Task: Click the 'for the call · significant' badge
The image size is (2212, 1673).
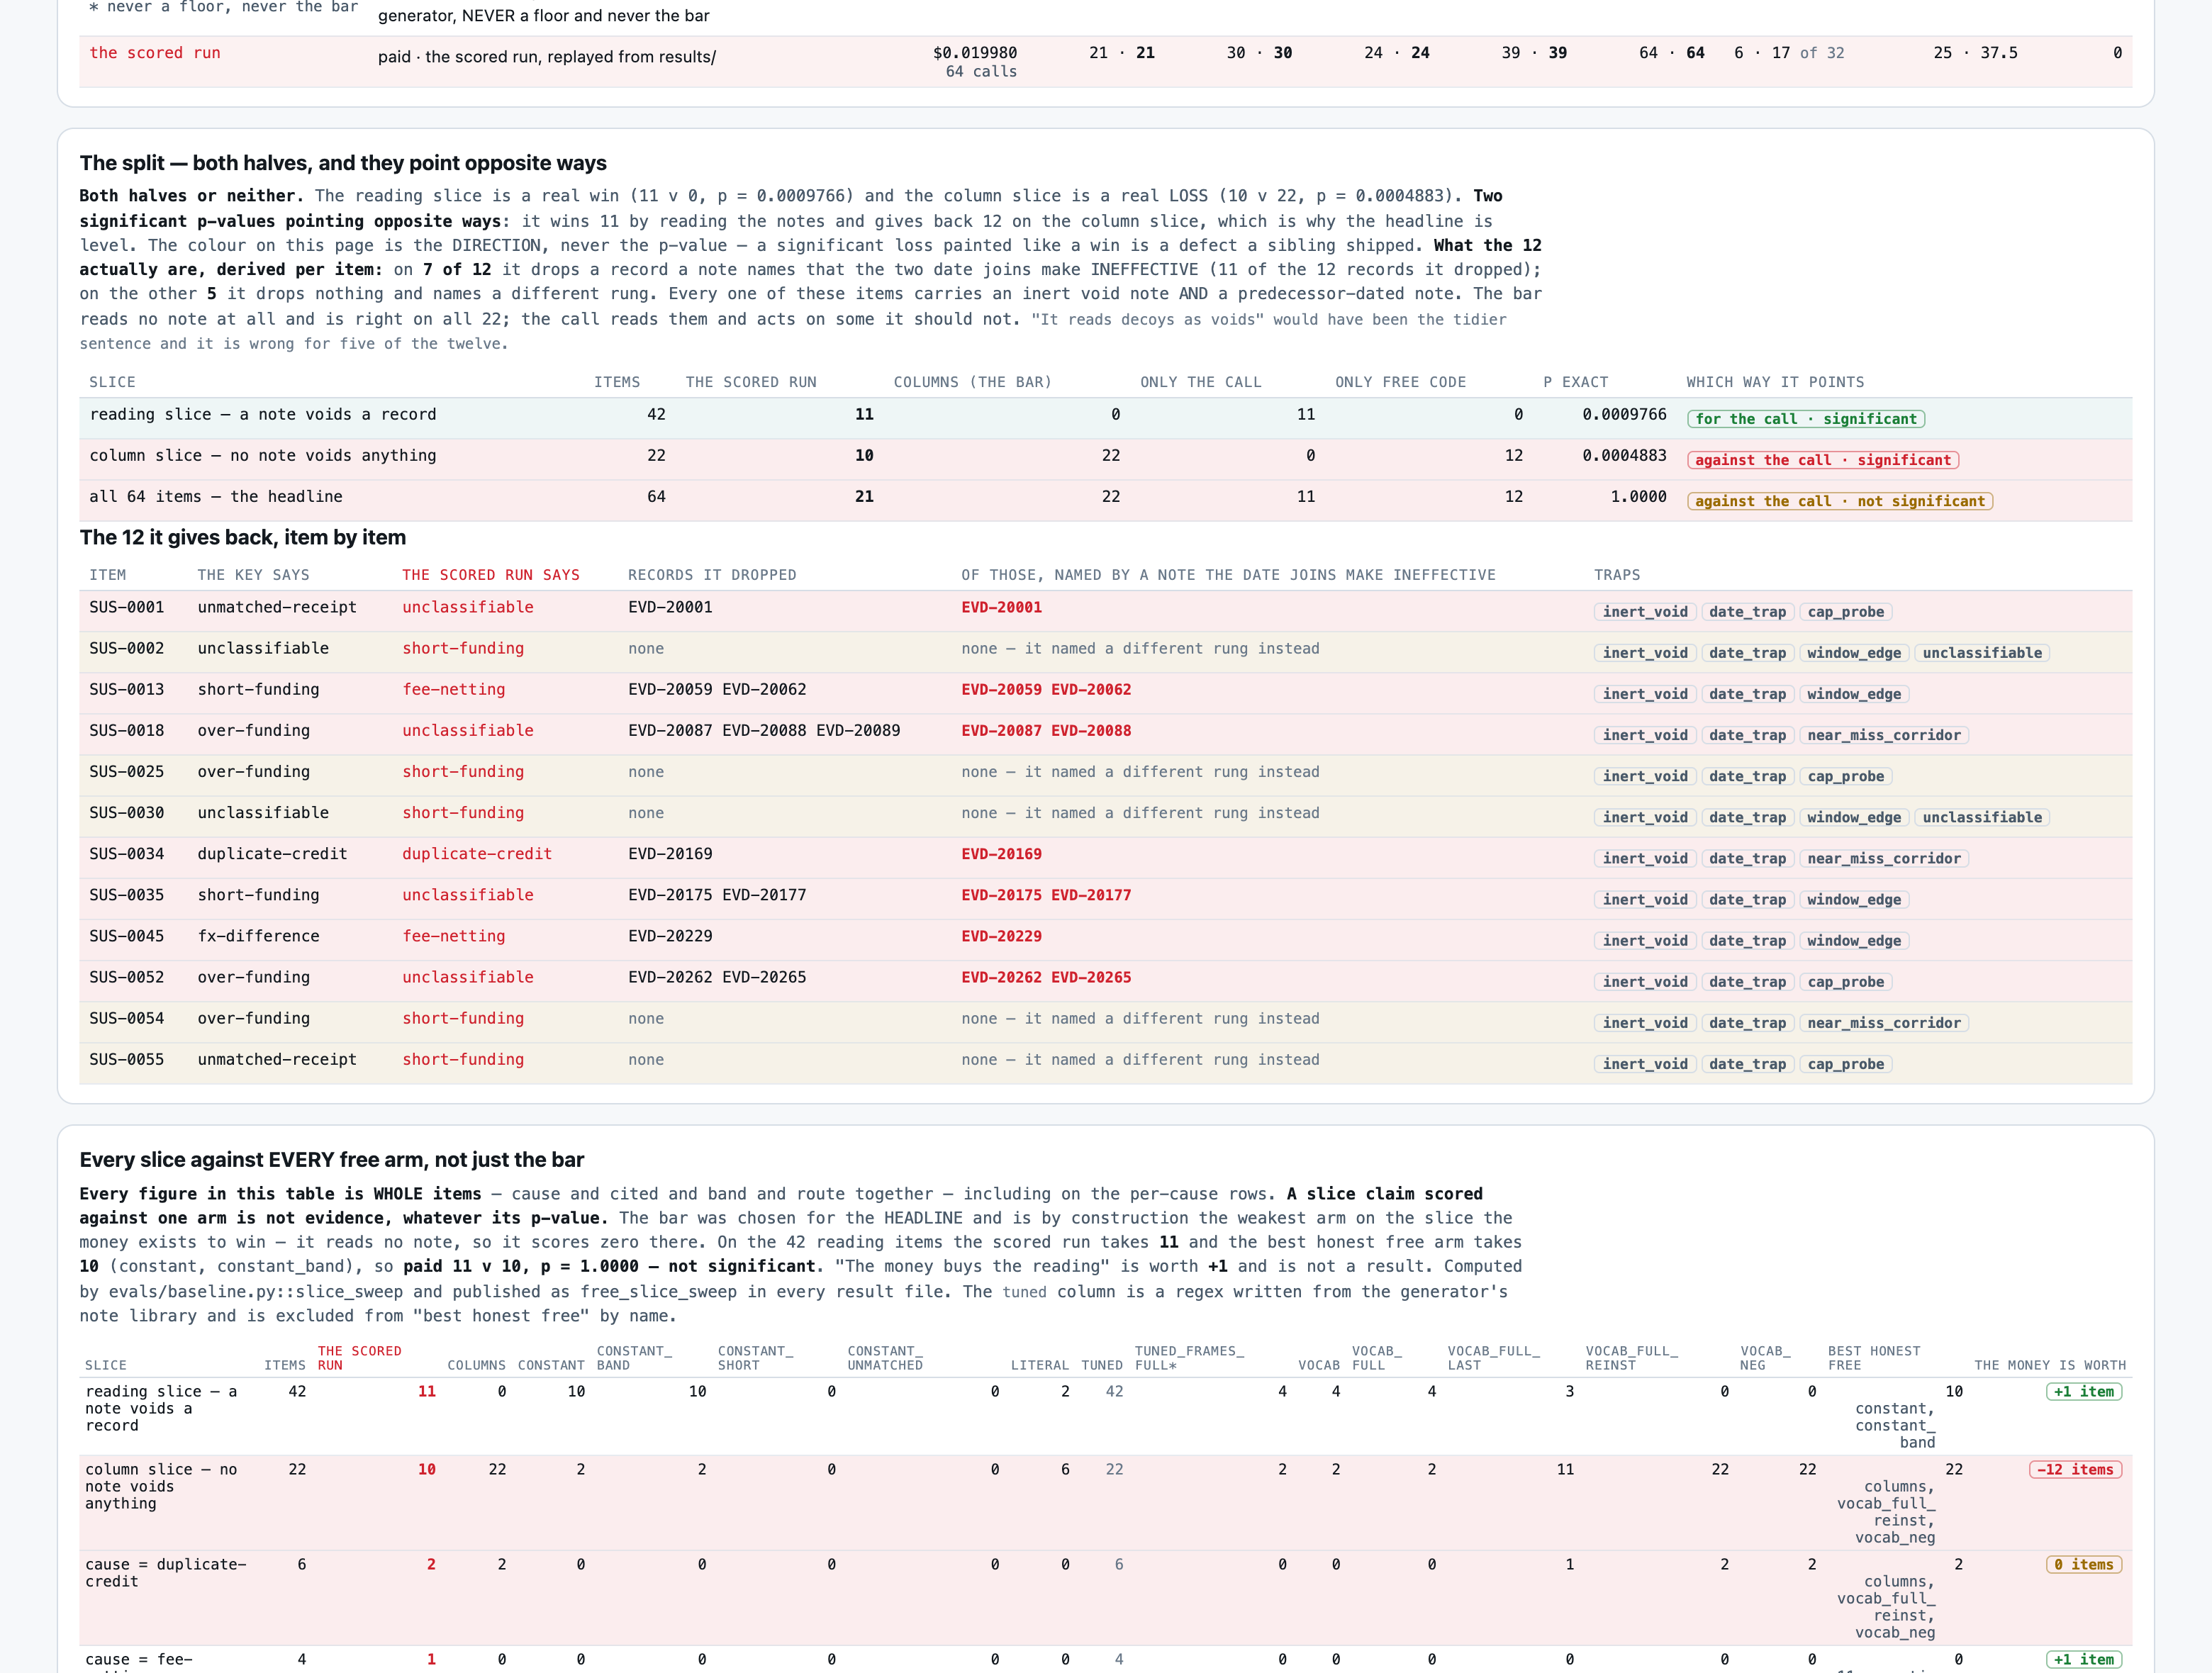Action: [x=1805, y=419]
